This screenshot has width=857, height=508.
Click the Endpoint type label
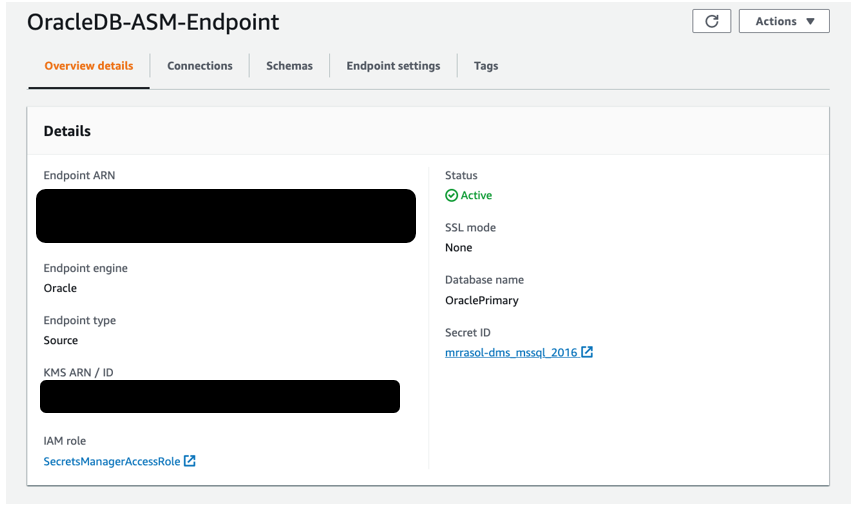pos(80,320)
